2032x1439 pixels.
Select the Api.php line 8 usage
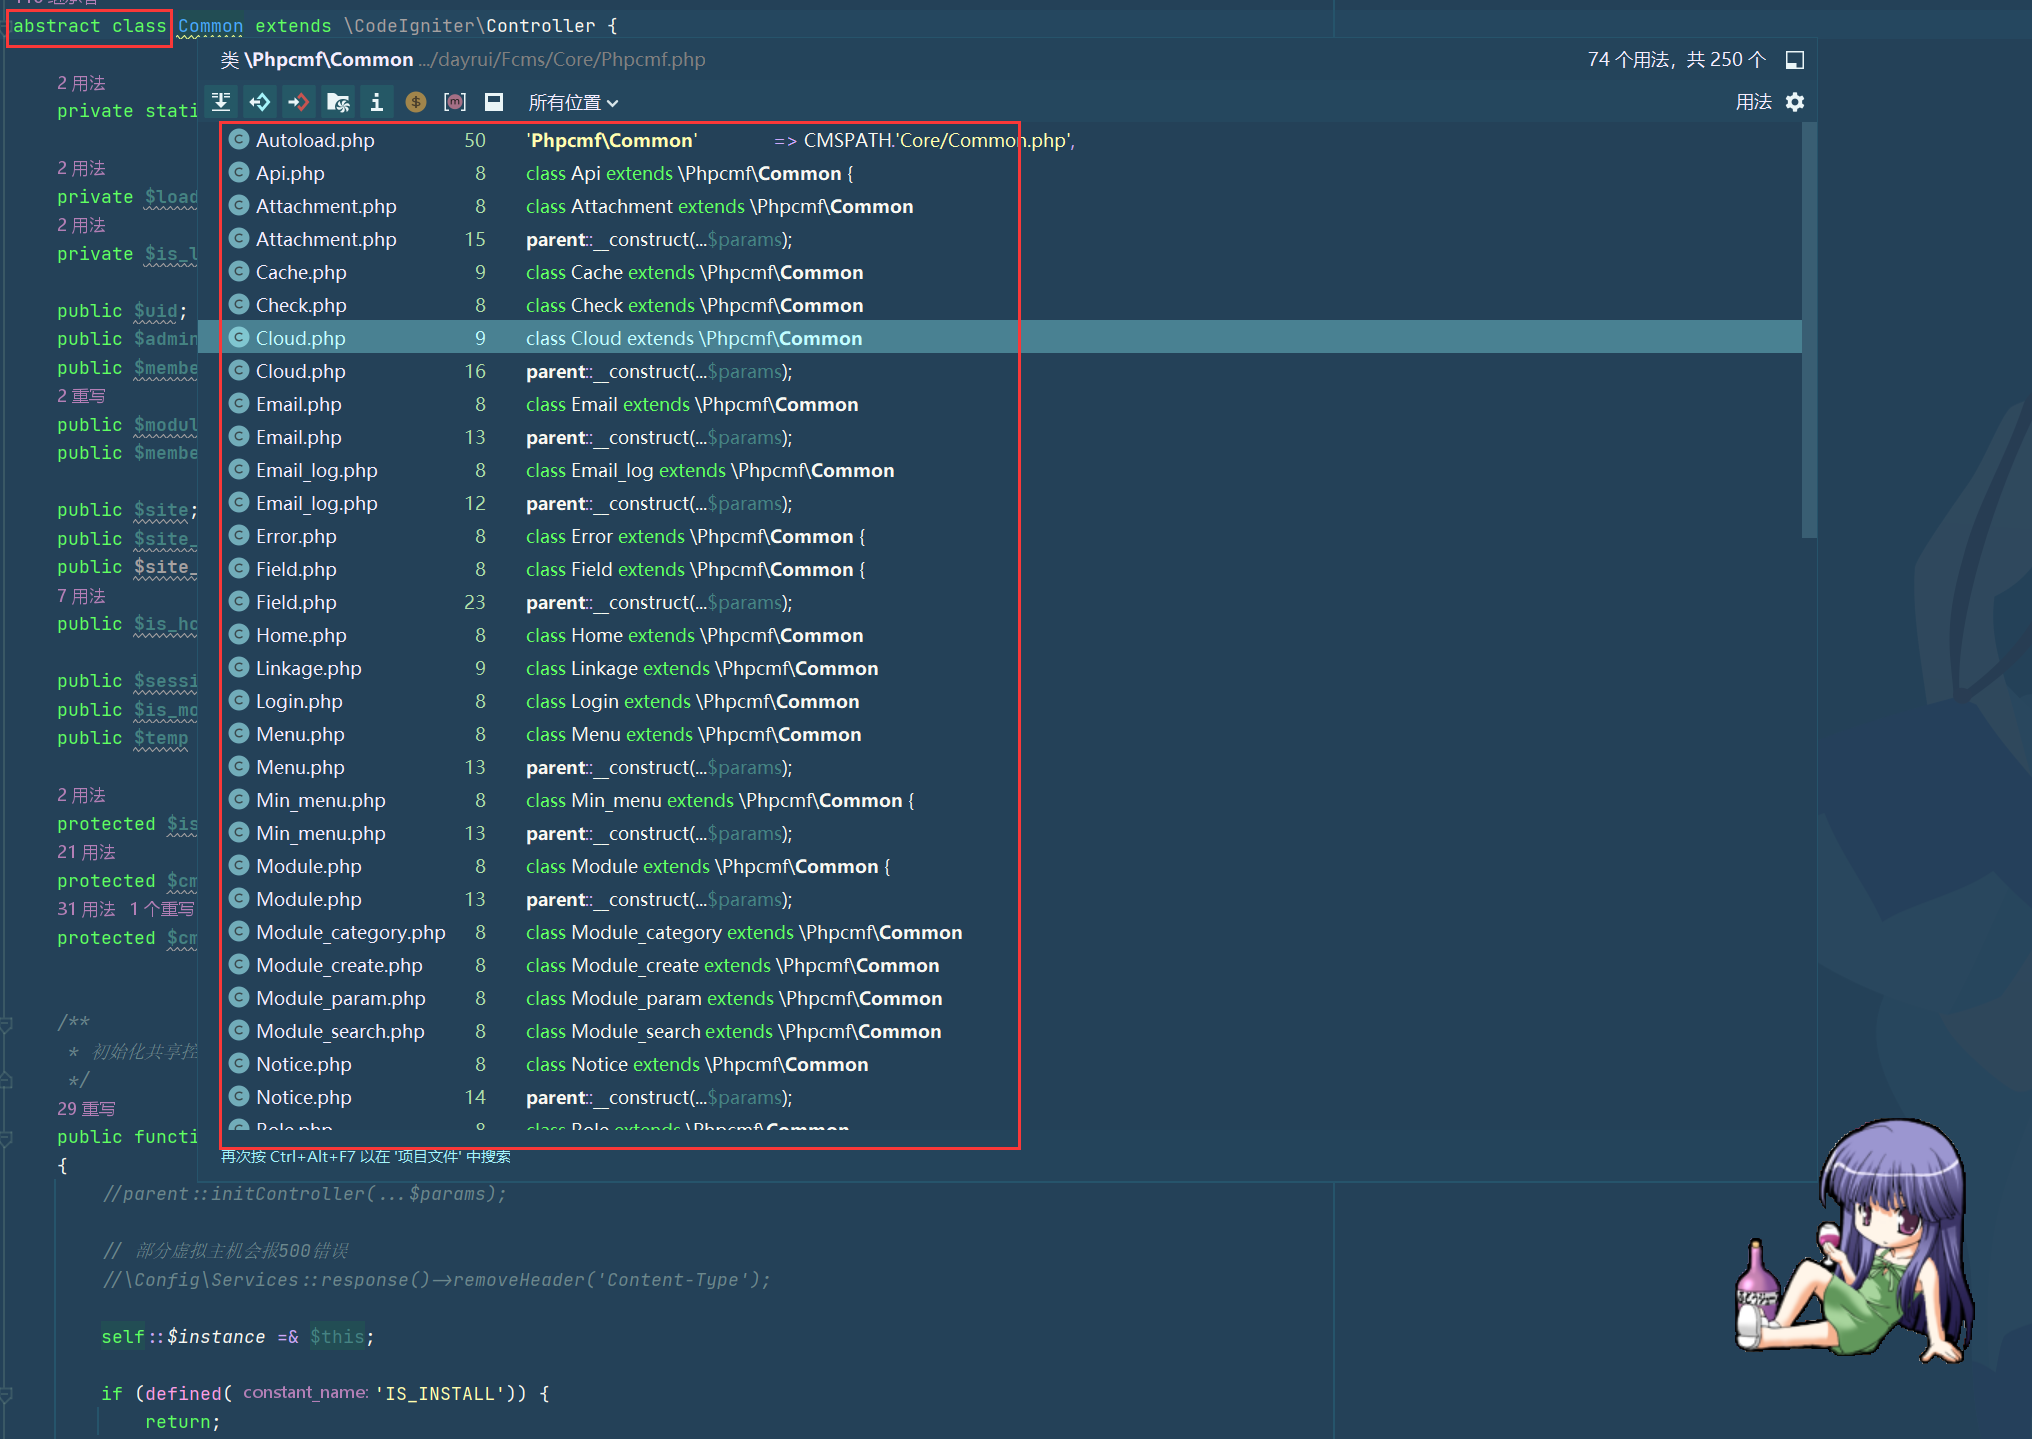coord(1000,173)
